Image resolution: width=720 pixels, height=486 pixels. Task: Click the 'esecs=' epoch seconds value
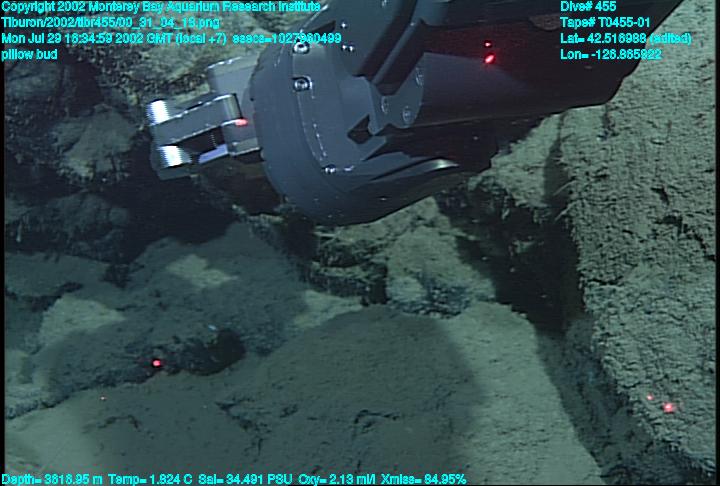[287, 38]
